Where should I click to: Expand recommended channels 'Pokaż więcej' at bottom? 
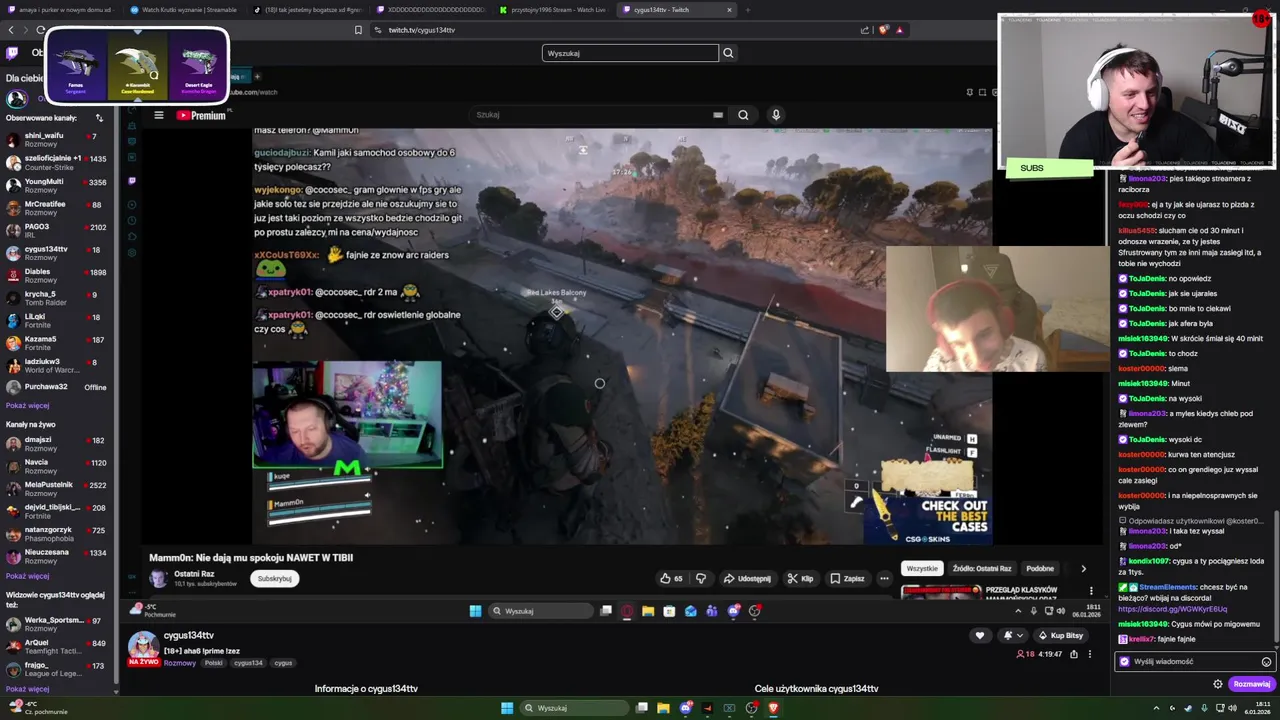click(27, 689)
